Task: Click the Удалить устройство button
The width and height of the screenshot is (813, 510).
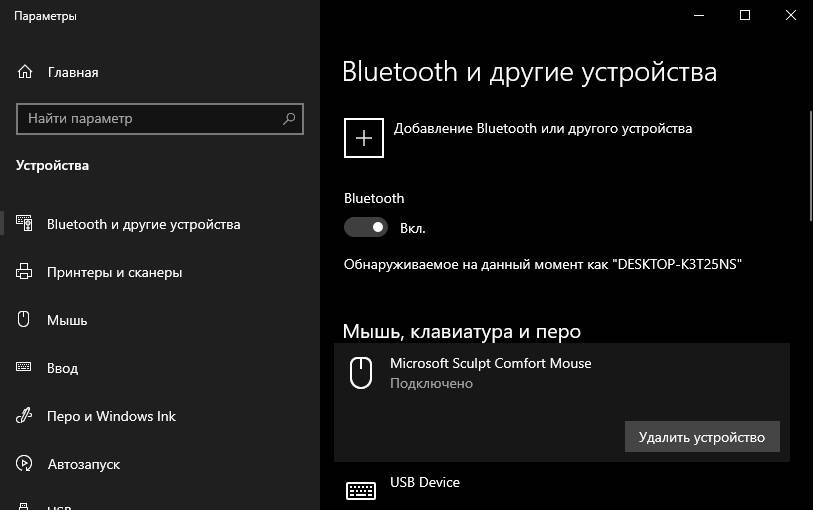Action: (x=701, y=437)
